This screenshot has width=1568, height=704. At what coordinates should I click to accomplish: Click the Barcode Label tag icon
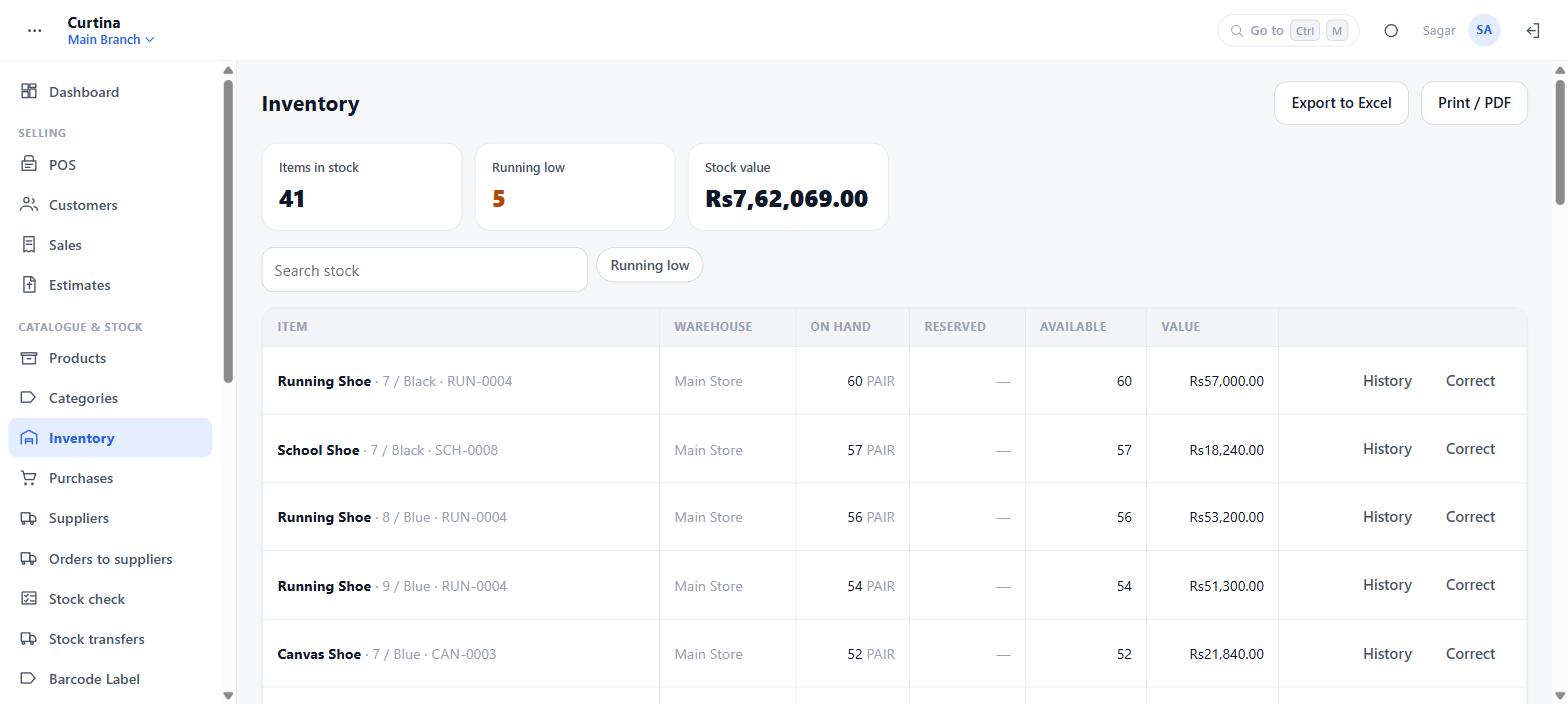click(29, 679)
